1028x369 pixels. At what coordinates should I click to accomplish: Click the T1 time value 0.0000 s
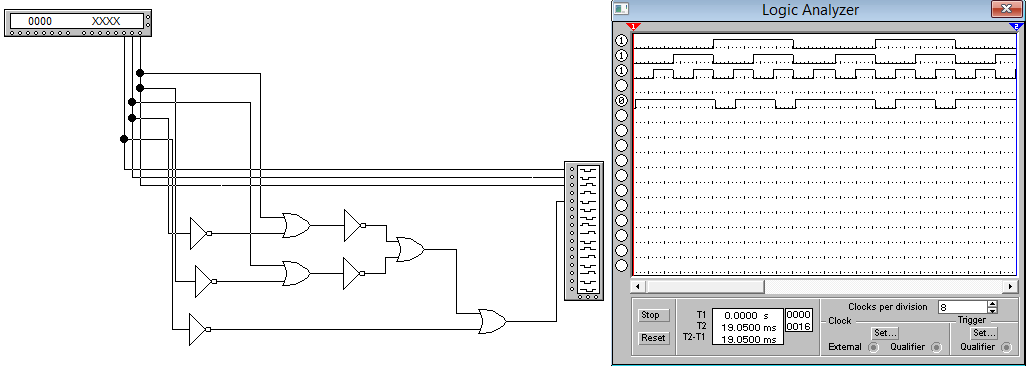[x=747, y=316]
